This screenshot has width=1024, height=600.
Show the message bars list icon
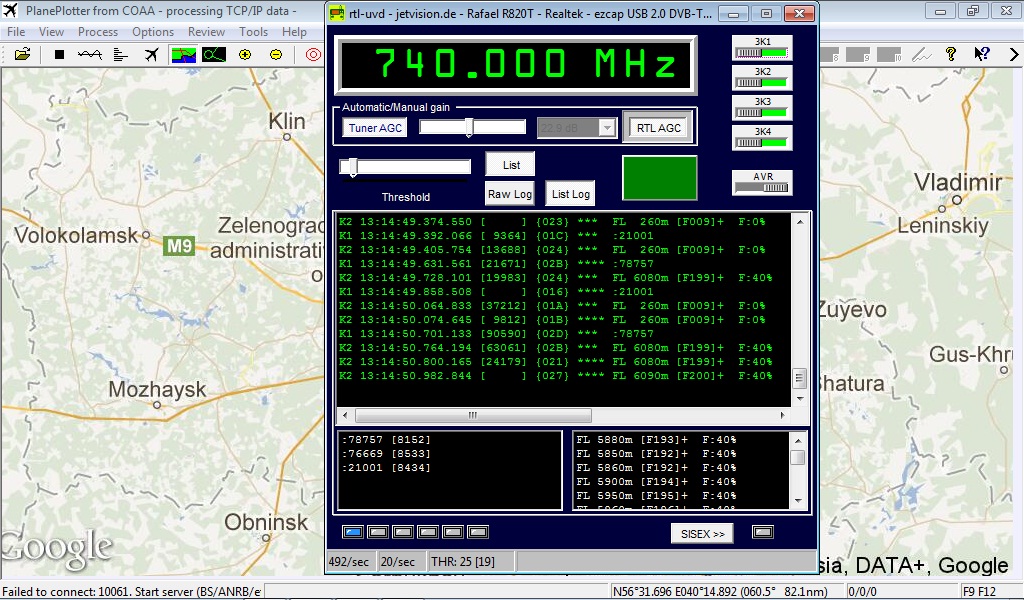[x=121, y=54]
